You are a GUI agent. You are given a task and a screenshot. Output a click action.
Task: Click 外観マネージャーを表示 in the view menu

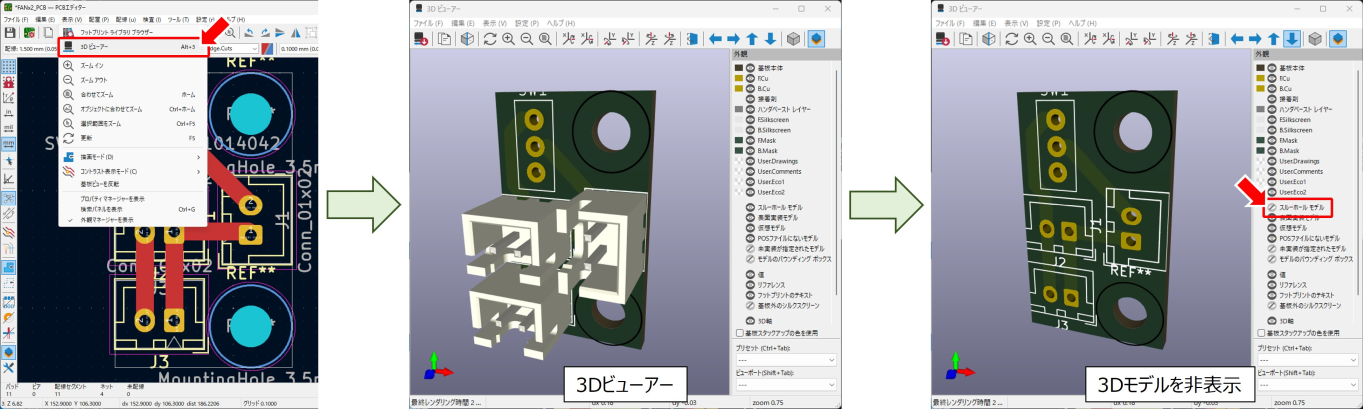(x=106, y=219)
